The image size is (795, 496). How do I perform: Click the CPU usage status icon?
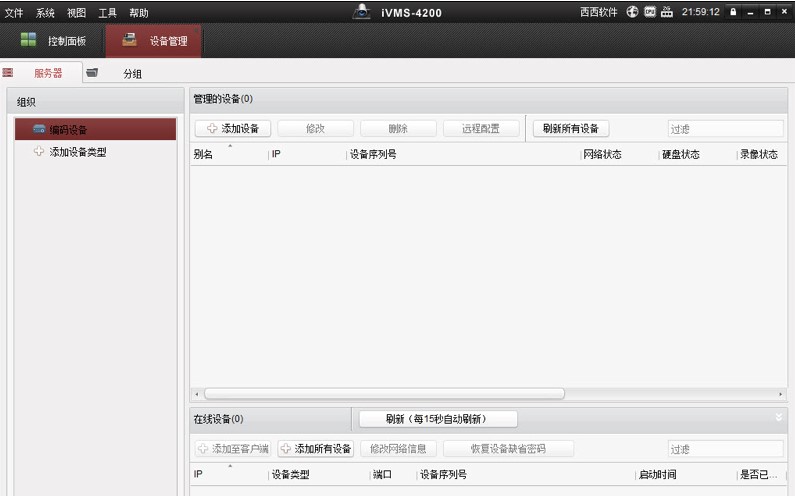point(649,12)
